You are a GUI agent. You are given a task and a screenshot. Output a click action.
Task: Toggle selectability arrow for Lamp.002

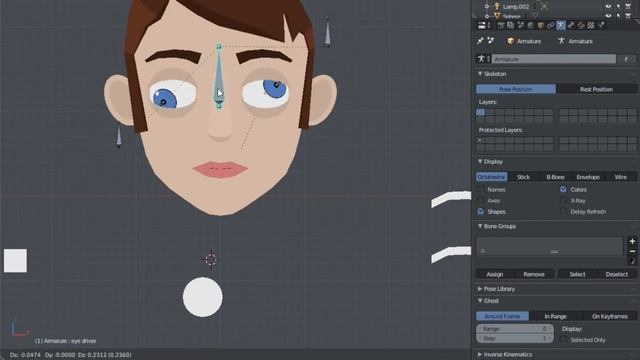618,7
